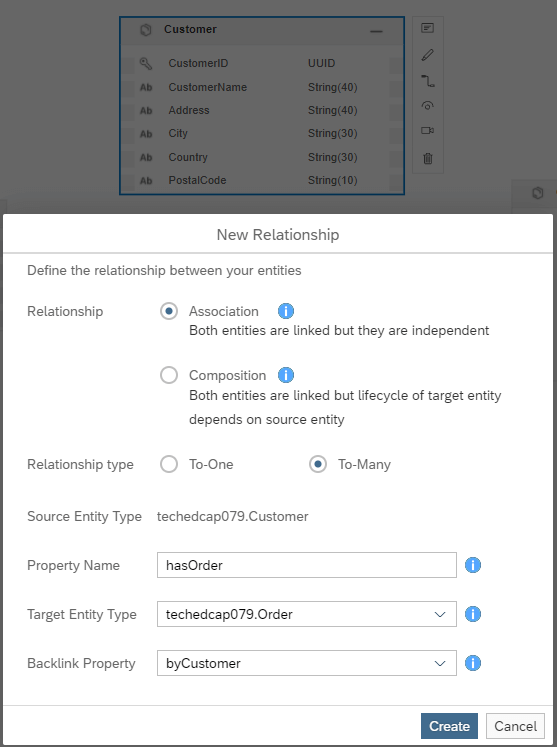
Task: Click the Property Name input field
Action: [x=307, y=565]
